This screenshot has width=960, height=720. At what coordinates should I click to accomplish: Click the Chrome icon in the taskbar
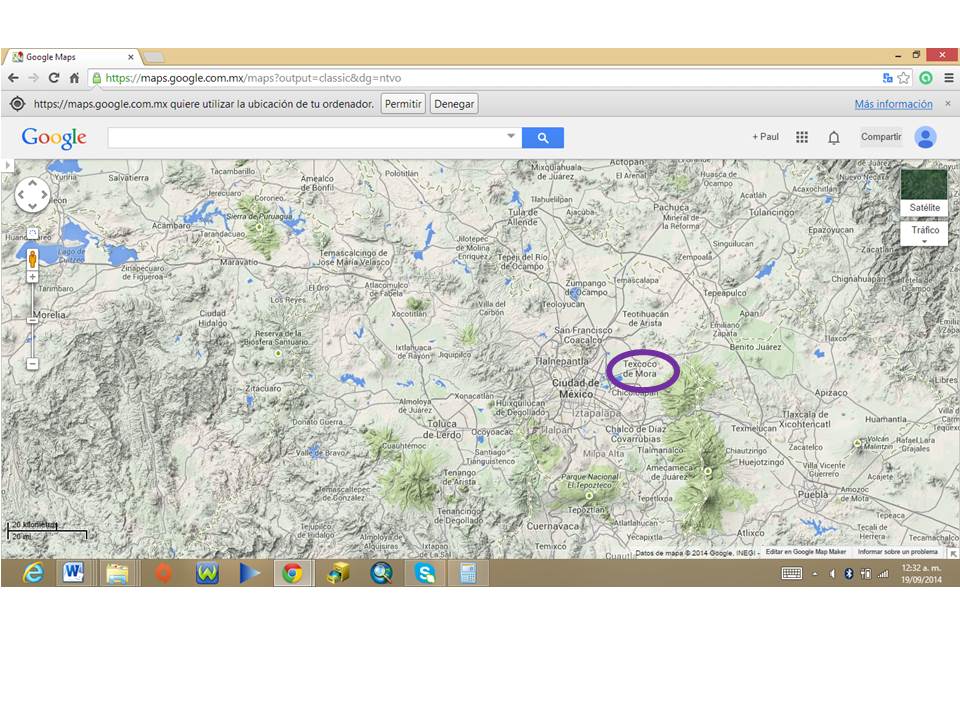point(292,573)
